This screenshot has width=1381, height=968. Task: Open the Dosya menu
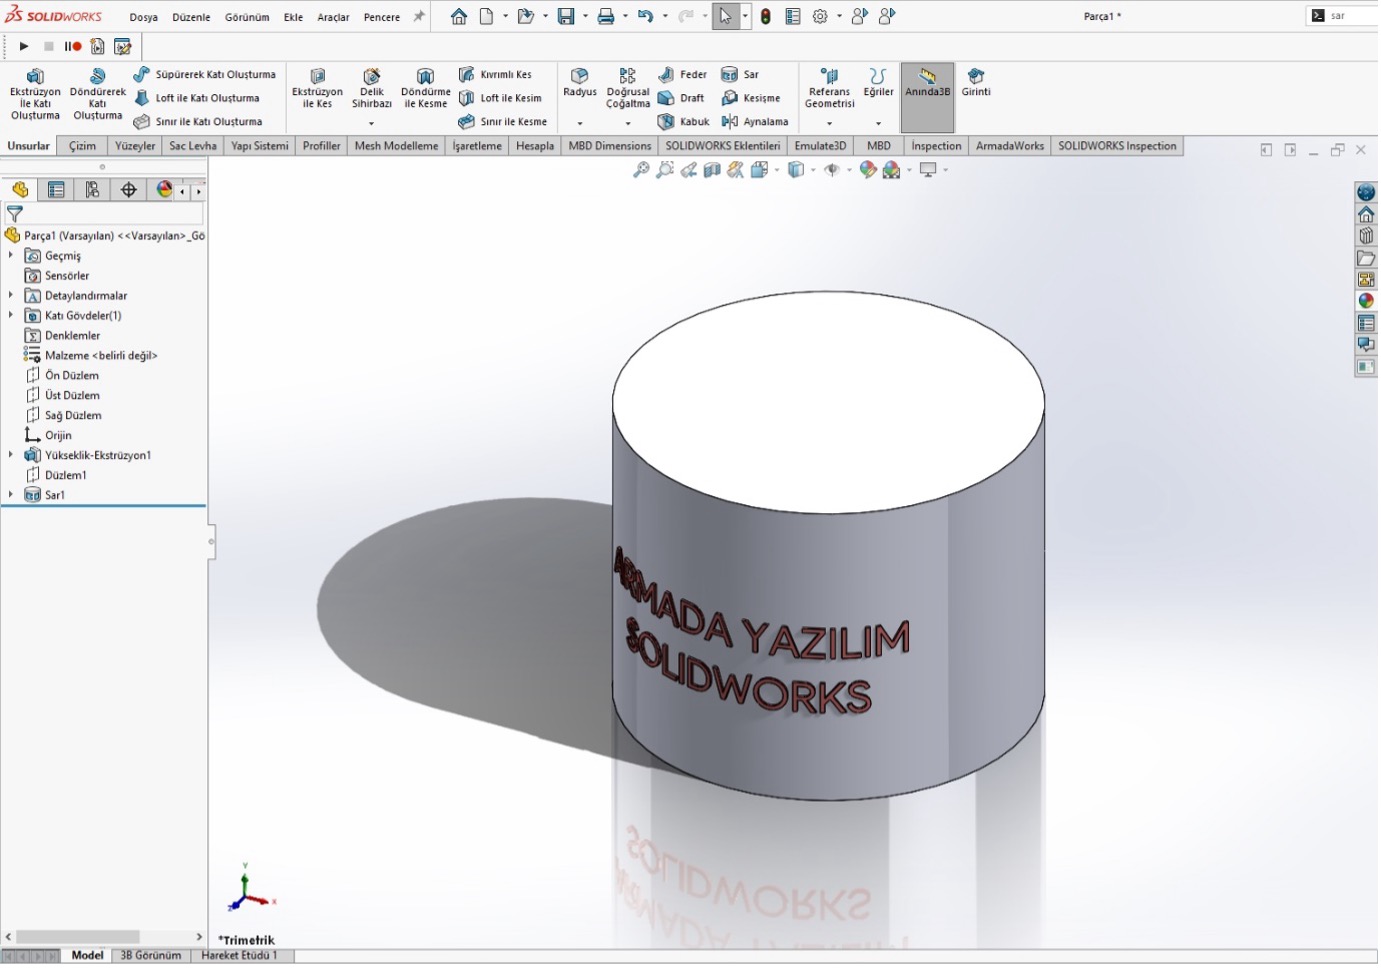[x=143, y=17]
